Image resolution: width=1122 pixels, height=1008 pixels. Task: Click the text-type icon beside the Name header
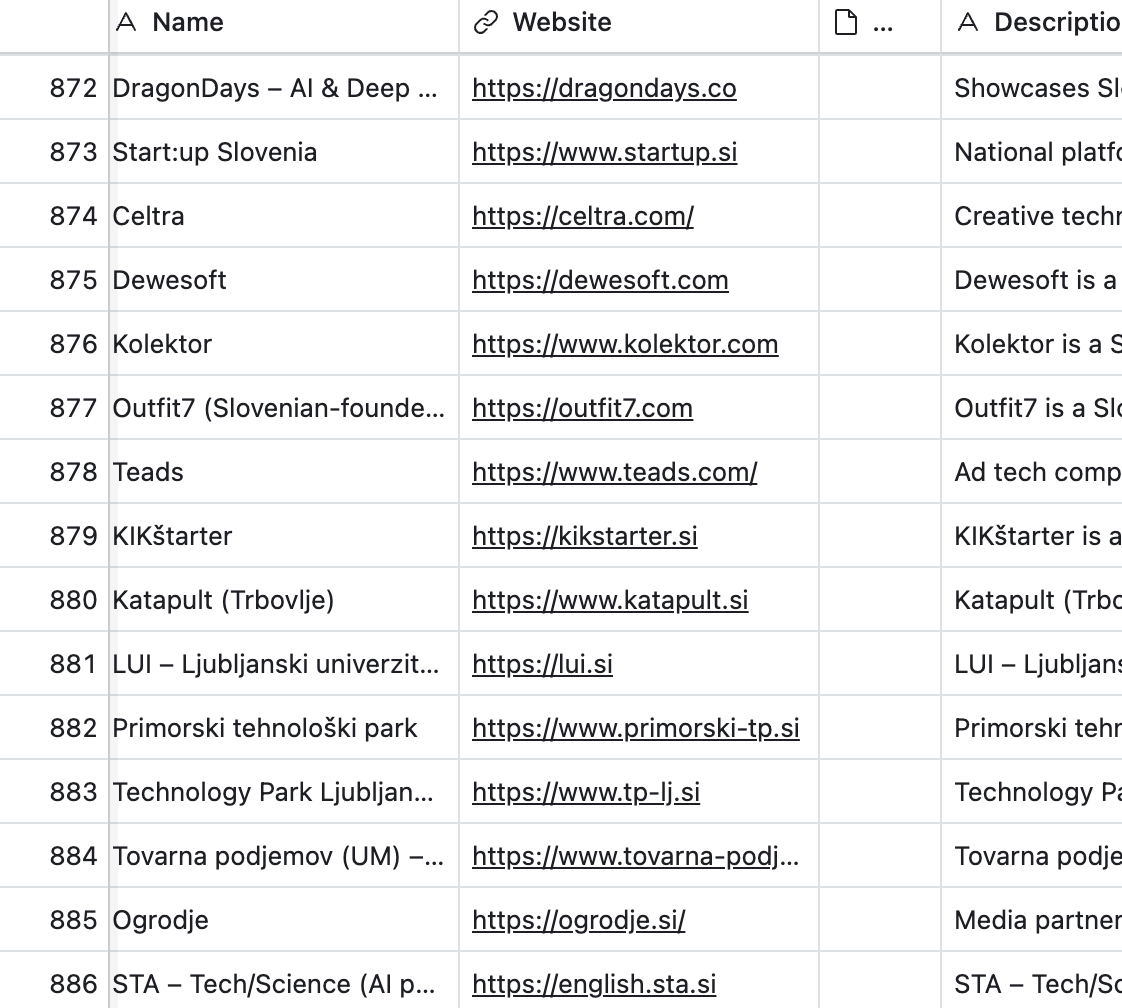click(x=126, y=22)
